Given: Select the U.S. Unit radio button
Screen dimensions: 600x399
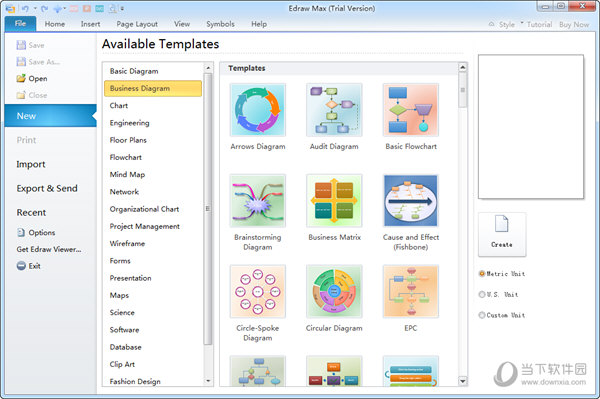Looking at the screenshot, I should point(482,294).
